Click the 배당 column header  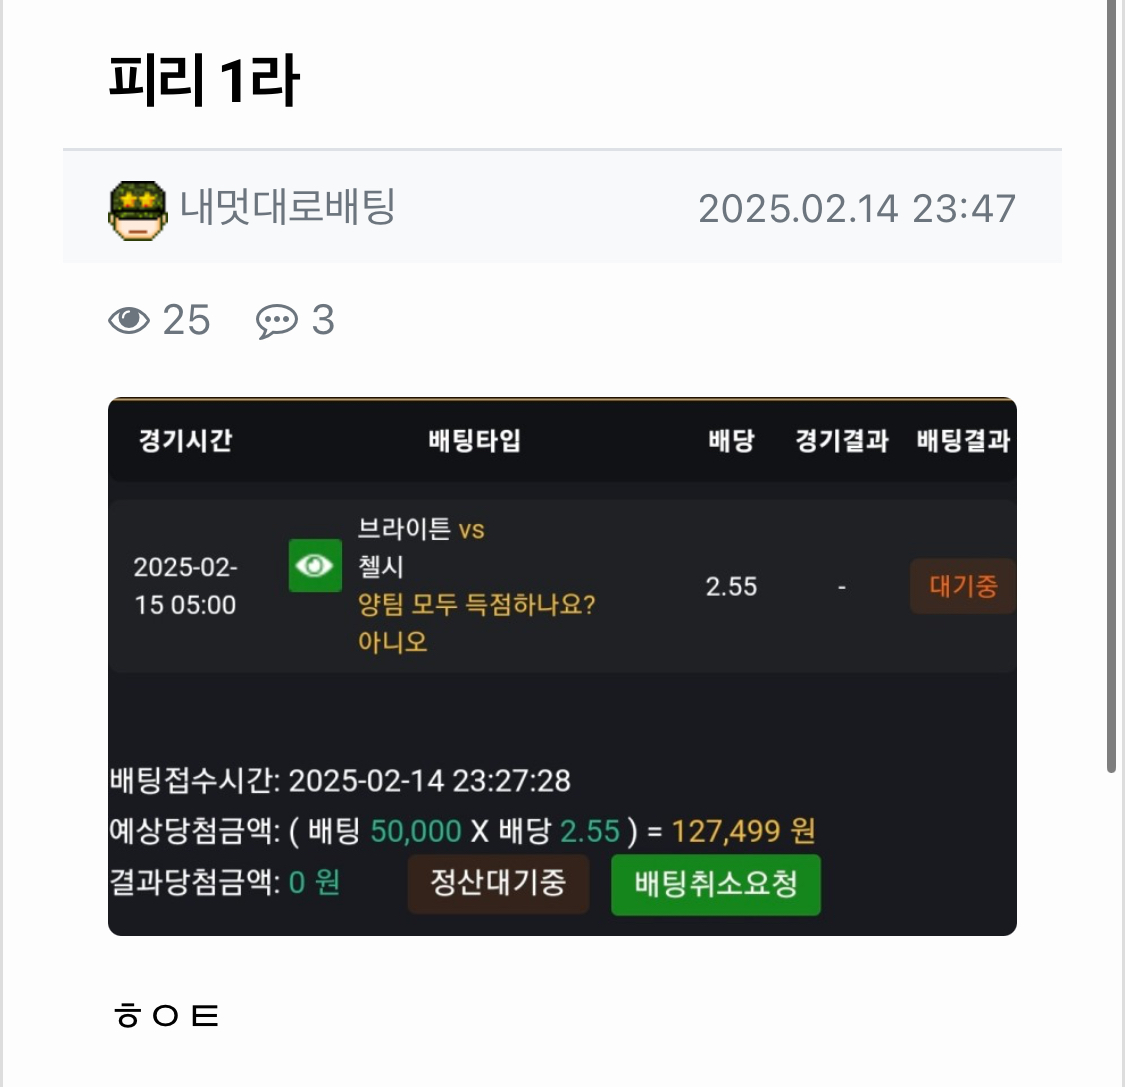point(731,440)
